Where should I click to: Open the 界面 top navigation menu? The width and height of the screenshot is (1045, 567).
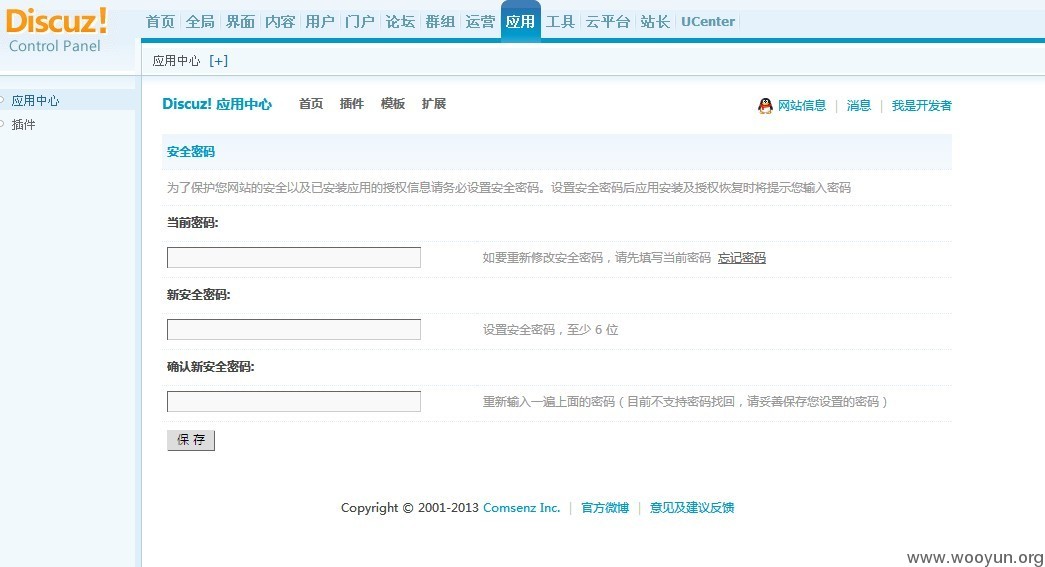click(240, 21)
